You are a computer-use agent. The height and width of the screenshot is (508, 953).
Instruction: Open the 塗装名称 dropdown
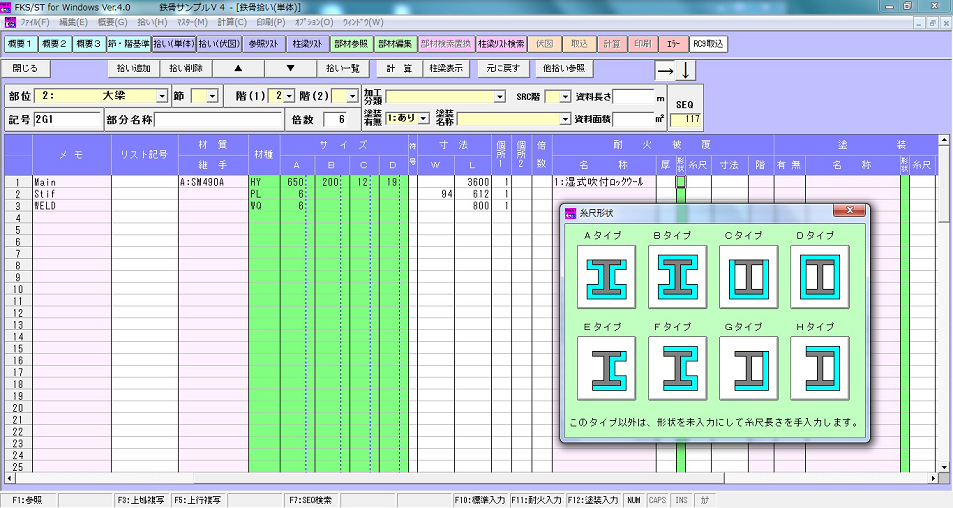pos(565,119)
